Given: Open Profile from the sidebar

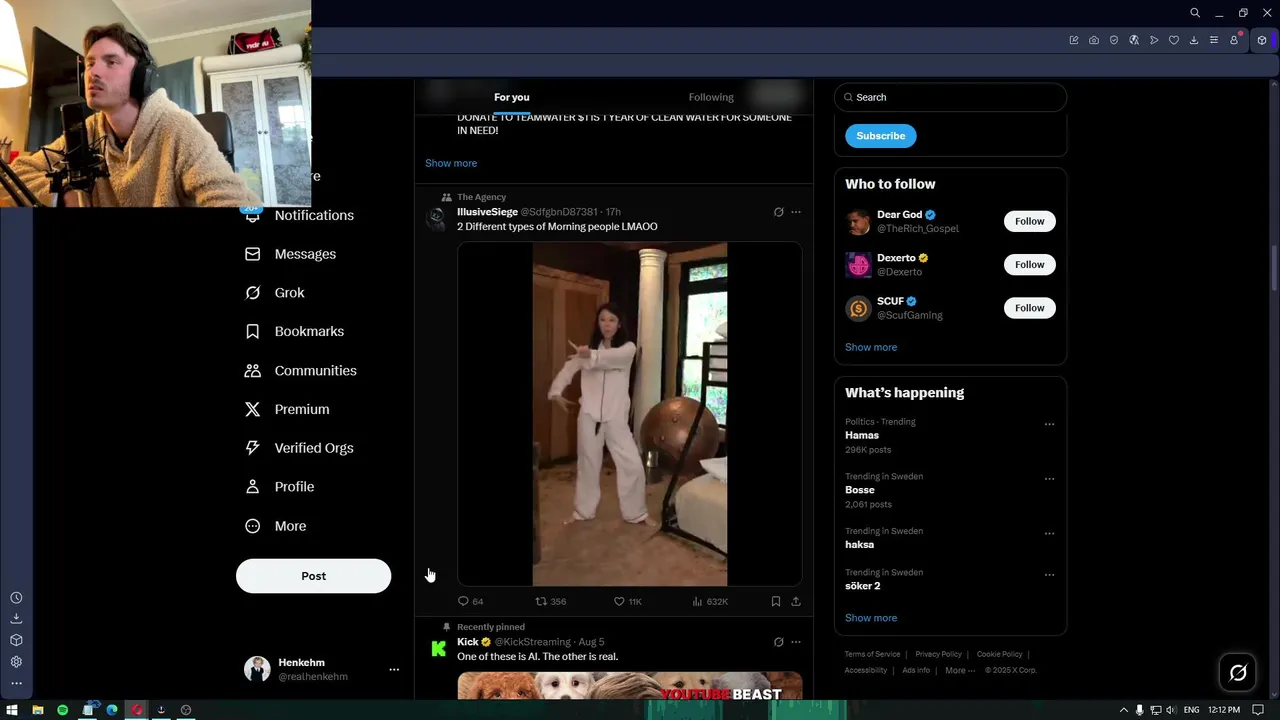Looking at the screenshot, I should pos(279,487).
